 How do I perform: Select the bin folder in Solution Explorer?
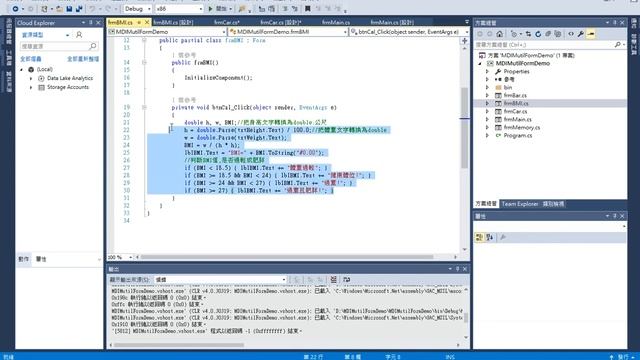coord(508,87)
